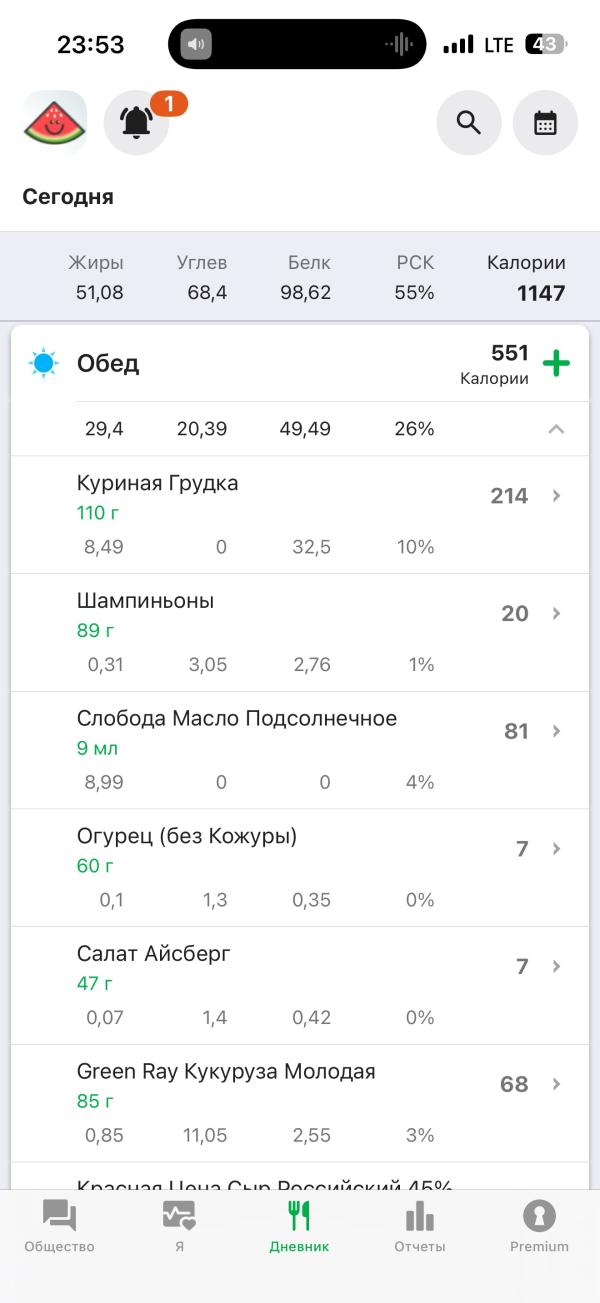600x1303 pixels.
Task: Open the search magnifier
Action: pos(469,122)
